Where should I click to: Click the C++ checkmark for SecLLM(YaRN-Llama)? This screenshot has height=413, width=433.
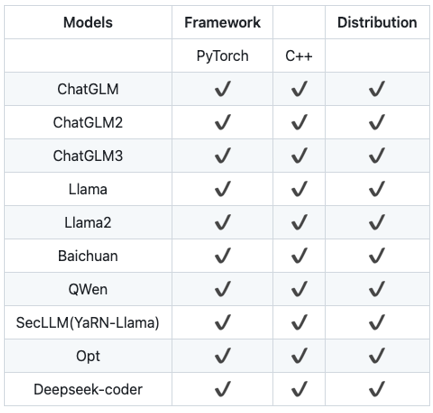(299, 322)
